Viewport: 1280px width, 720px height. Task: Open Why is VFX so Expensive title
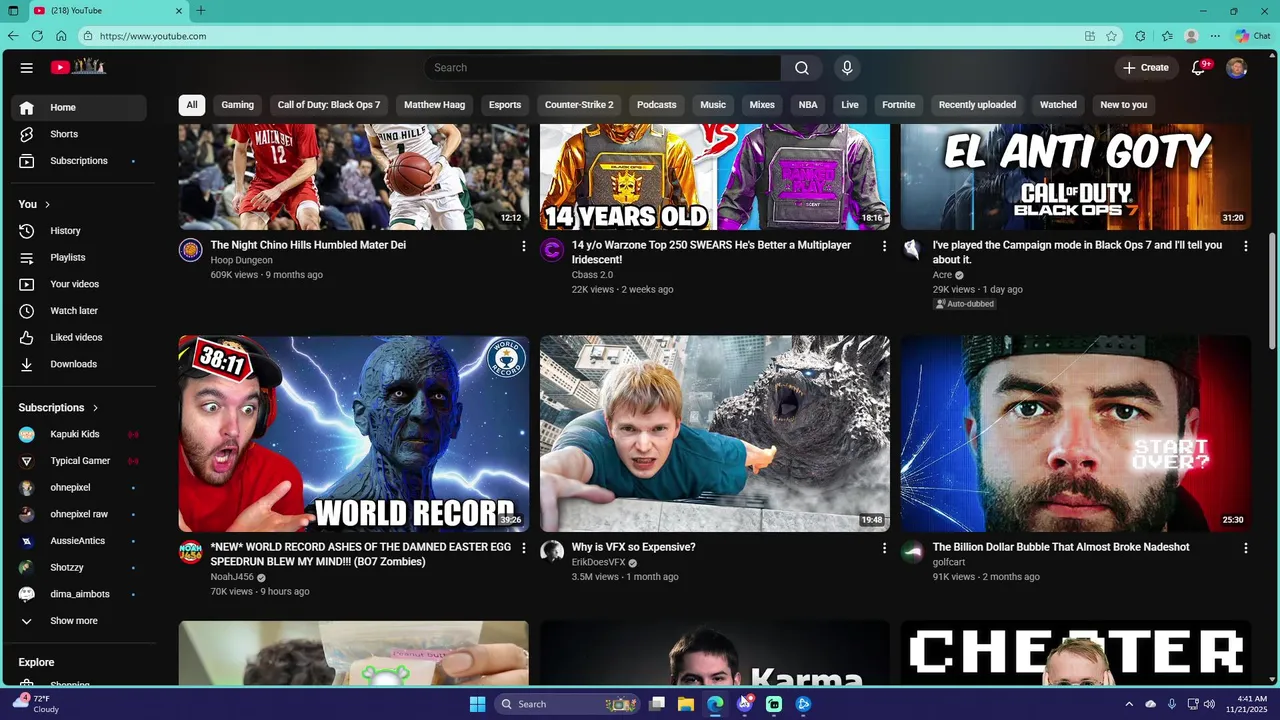633,547
